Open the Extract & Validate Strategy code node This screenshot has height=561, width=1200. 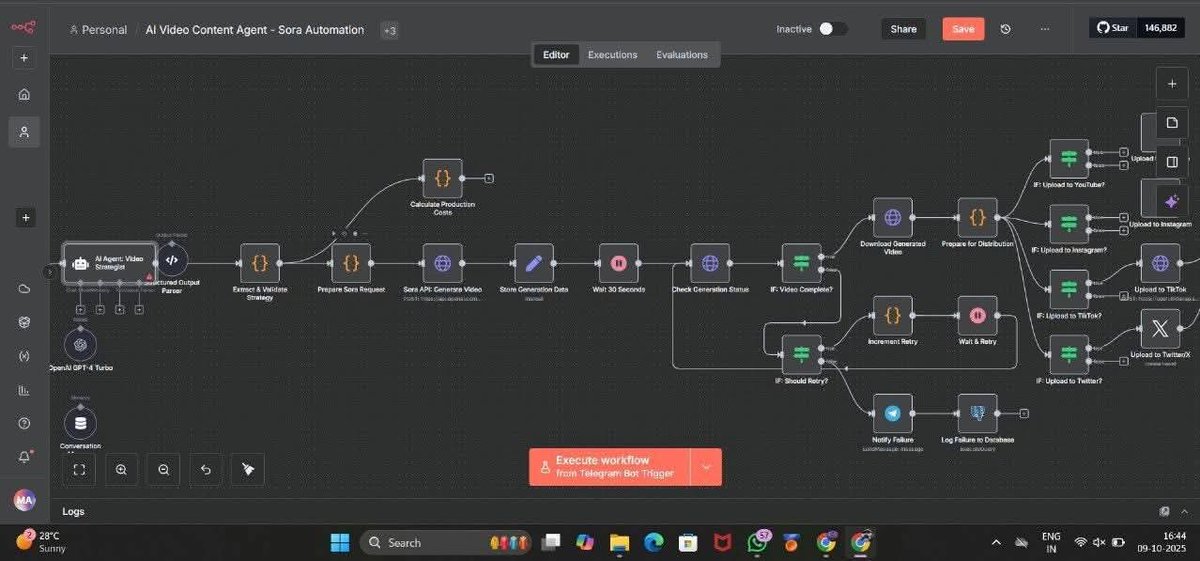click(x=260, y=263)
